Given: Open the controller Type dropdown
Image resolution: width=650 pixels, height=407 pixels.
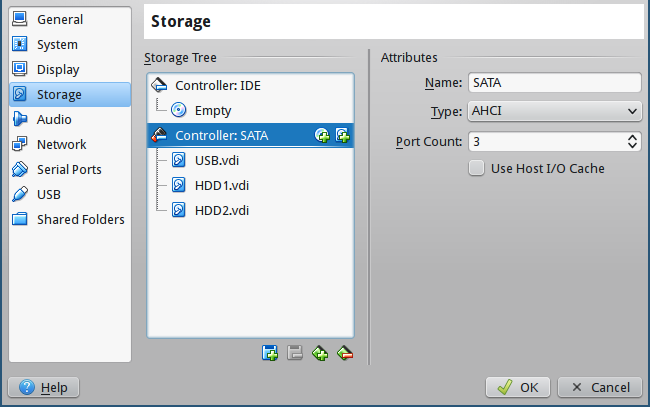Looking at the screenshot, I should (555, 111).
